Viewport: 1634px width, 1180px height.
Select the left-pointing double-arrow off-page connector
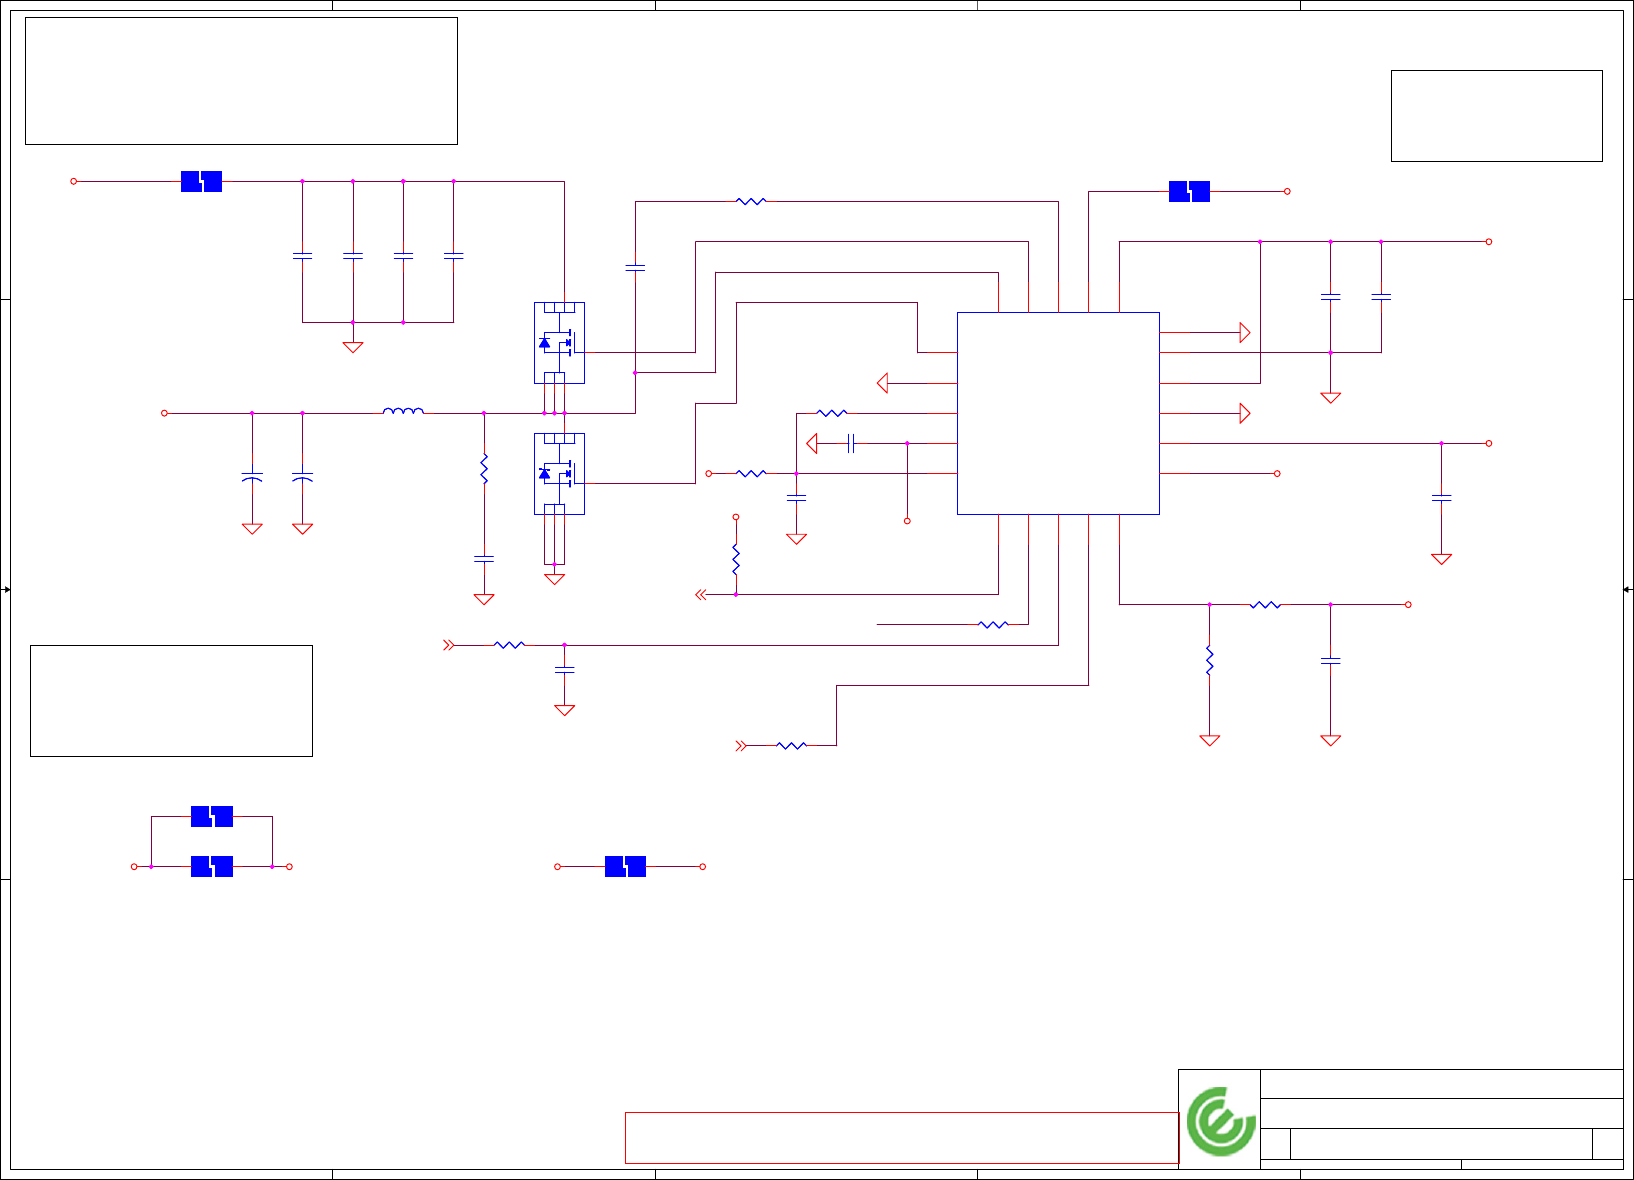701,594
